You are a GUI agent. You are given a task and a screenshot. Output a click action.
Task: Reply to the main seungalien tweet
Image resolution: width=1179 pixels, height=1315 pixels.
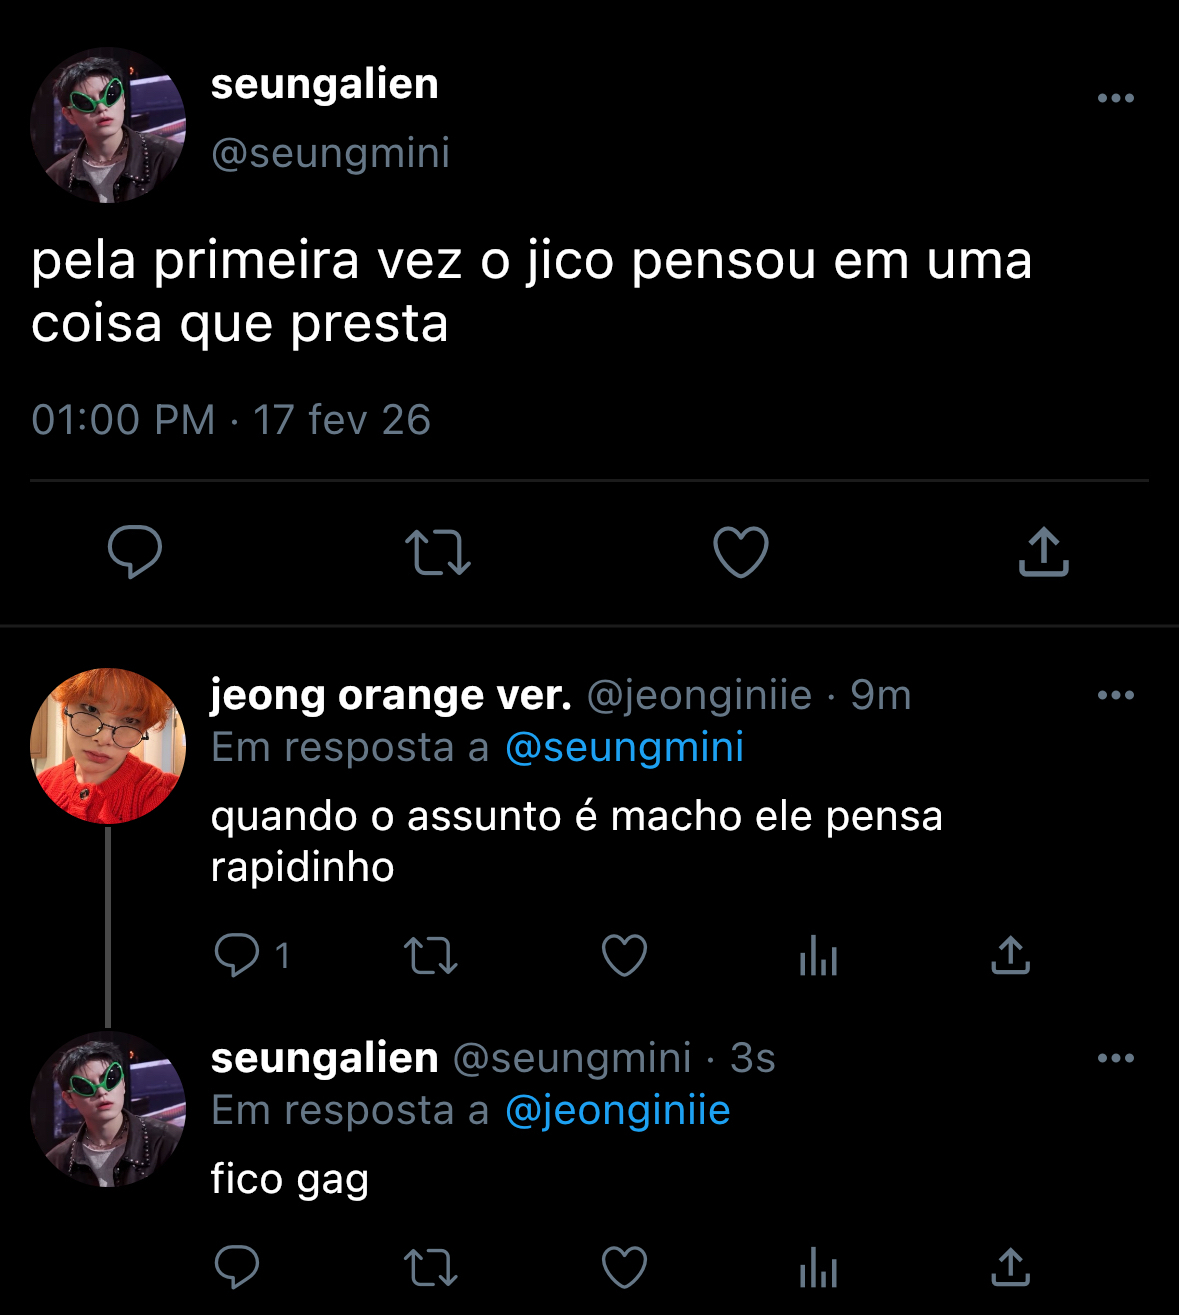[x=135, y=551]
